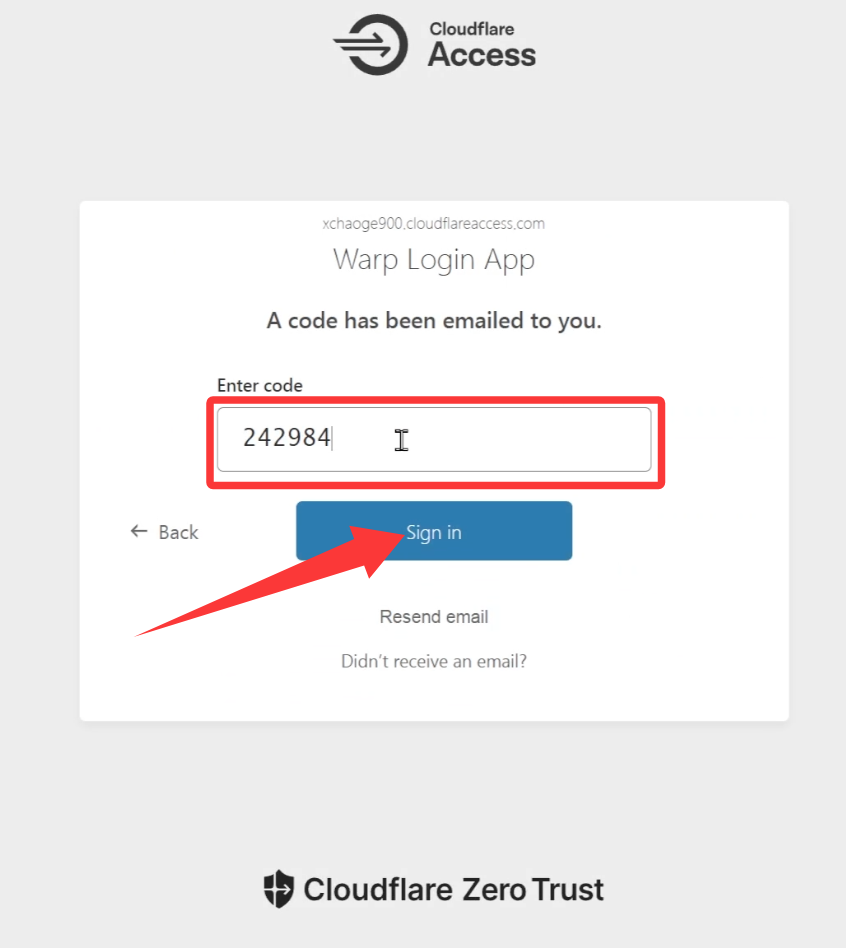The image size is (846, 948).
Task: Click the left arrow icon beside Back
Action: (139, 531)
